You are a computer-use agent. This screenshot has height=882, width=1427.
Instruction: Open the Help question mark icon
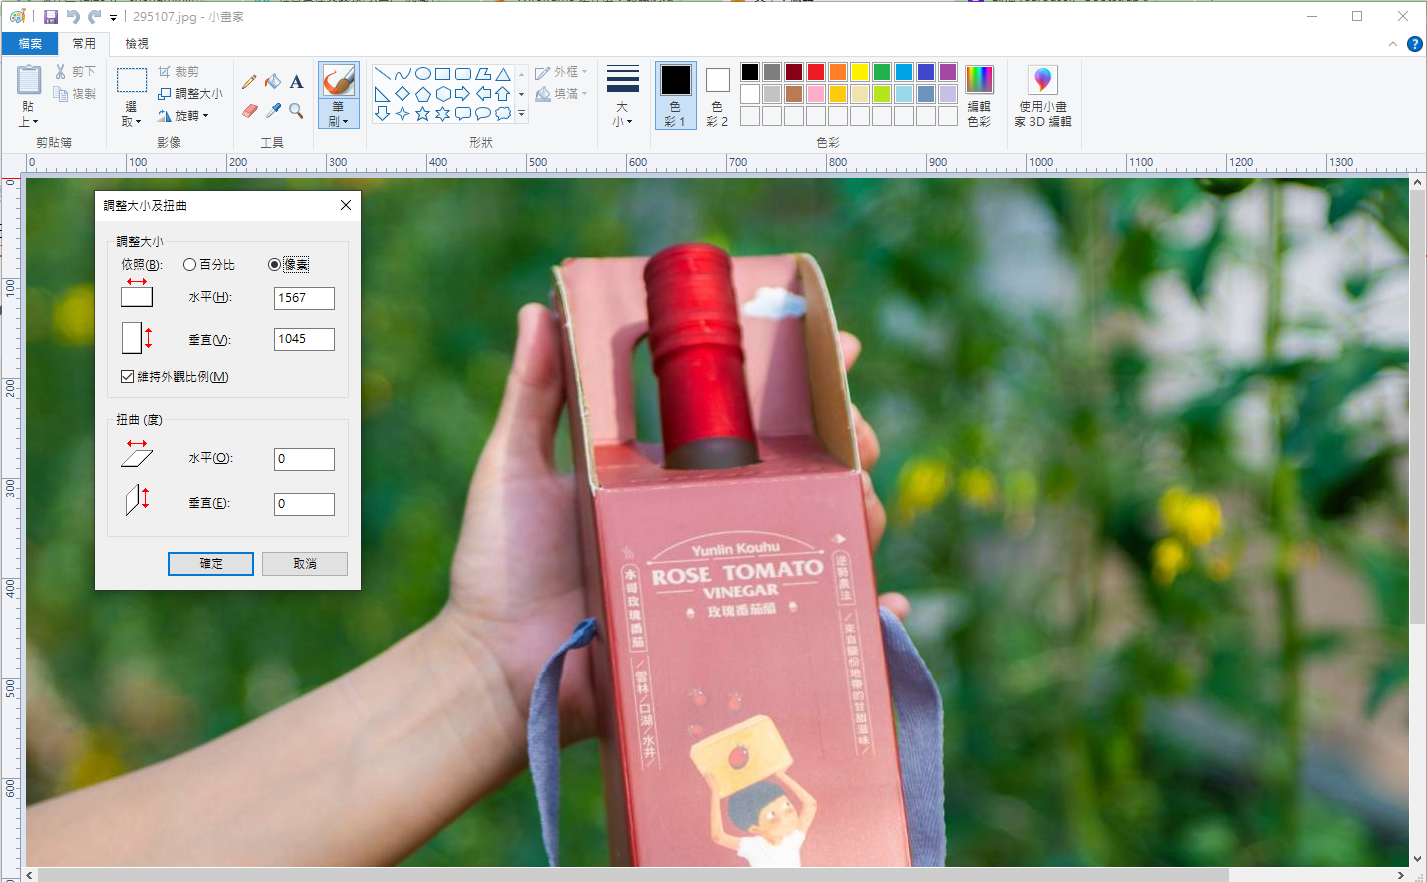(1414, 44)
